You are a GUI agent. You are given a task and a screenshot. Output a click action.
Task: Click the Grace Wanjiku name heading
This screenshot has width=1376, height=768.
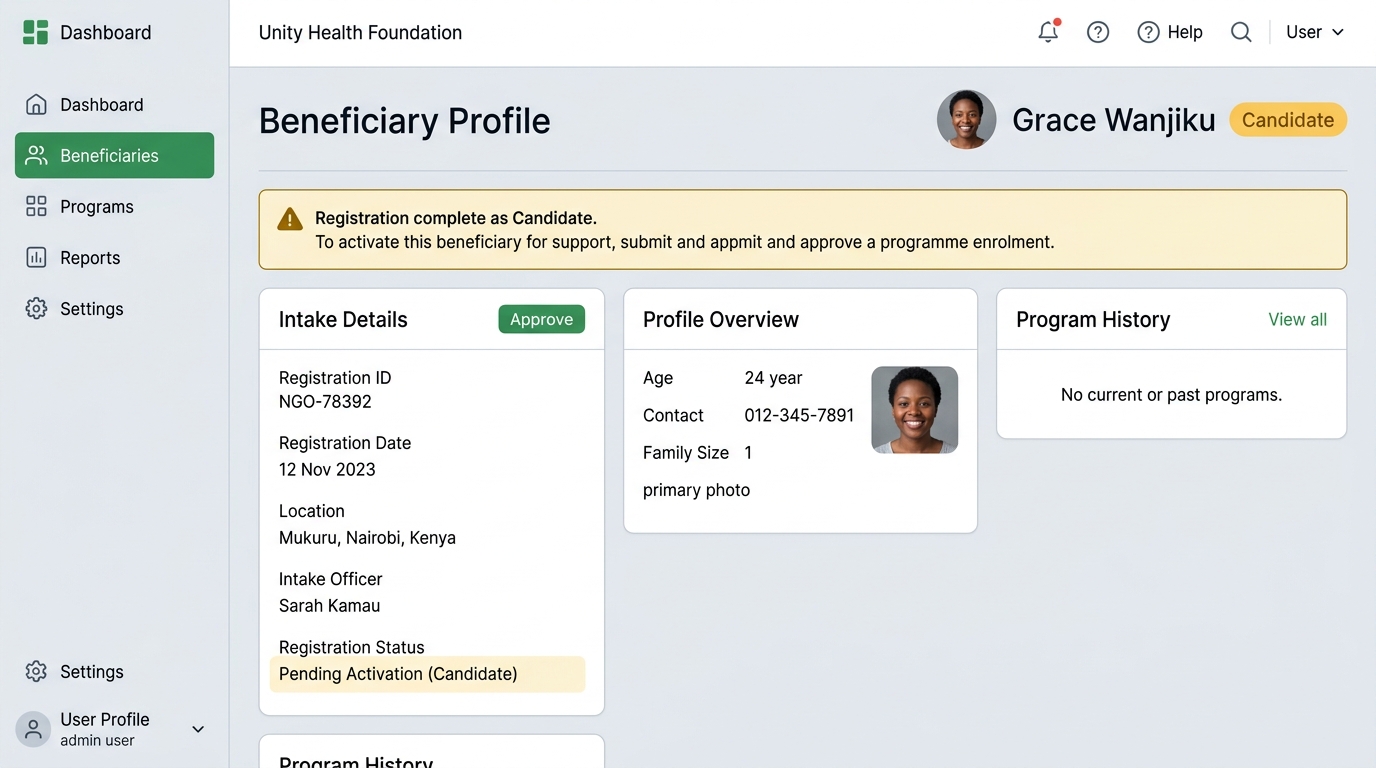(x=1114, y=120)
